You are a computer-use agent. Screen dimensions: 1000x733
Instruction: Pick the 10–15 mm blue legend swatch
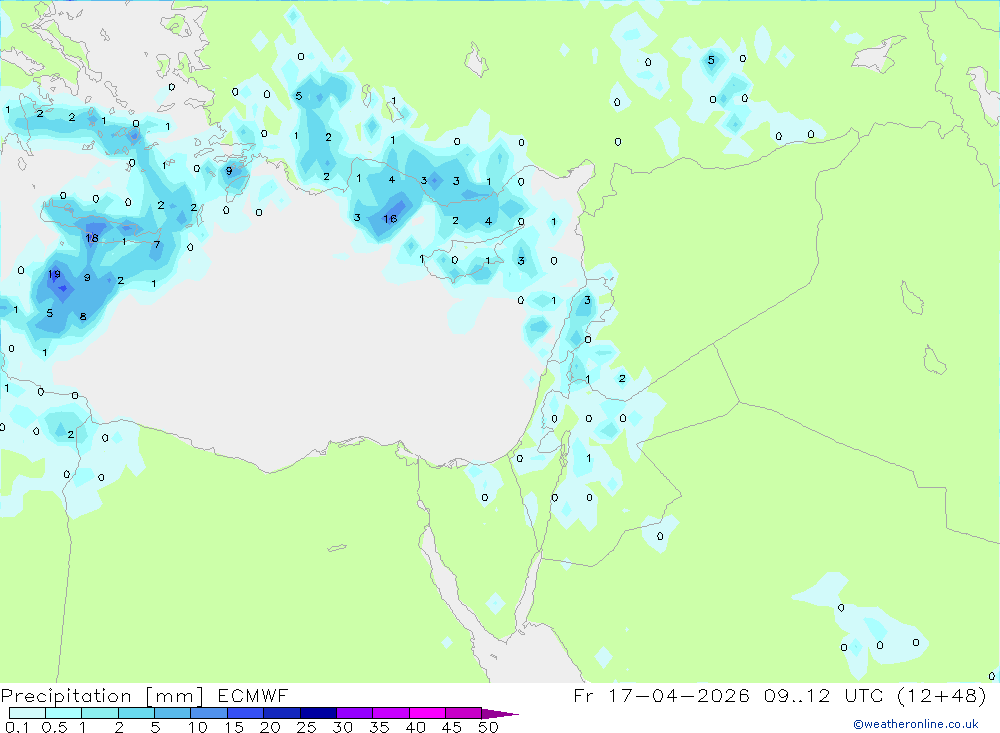[x=209, y=713]
